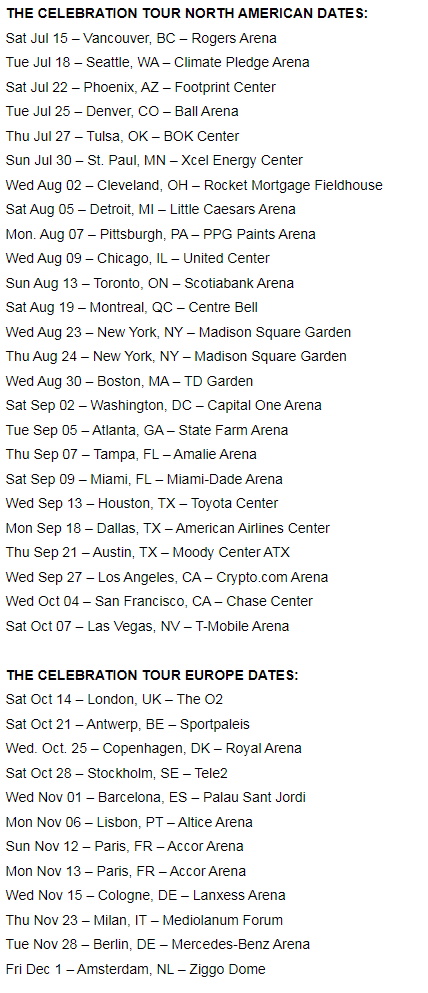Click Wed Aug 23 Madison Square Garden
The height and width of the screenshot is (993, 428).
[x=179, y=332]
